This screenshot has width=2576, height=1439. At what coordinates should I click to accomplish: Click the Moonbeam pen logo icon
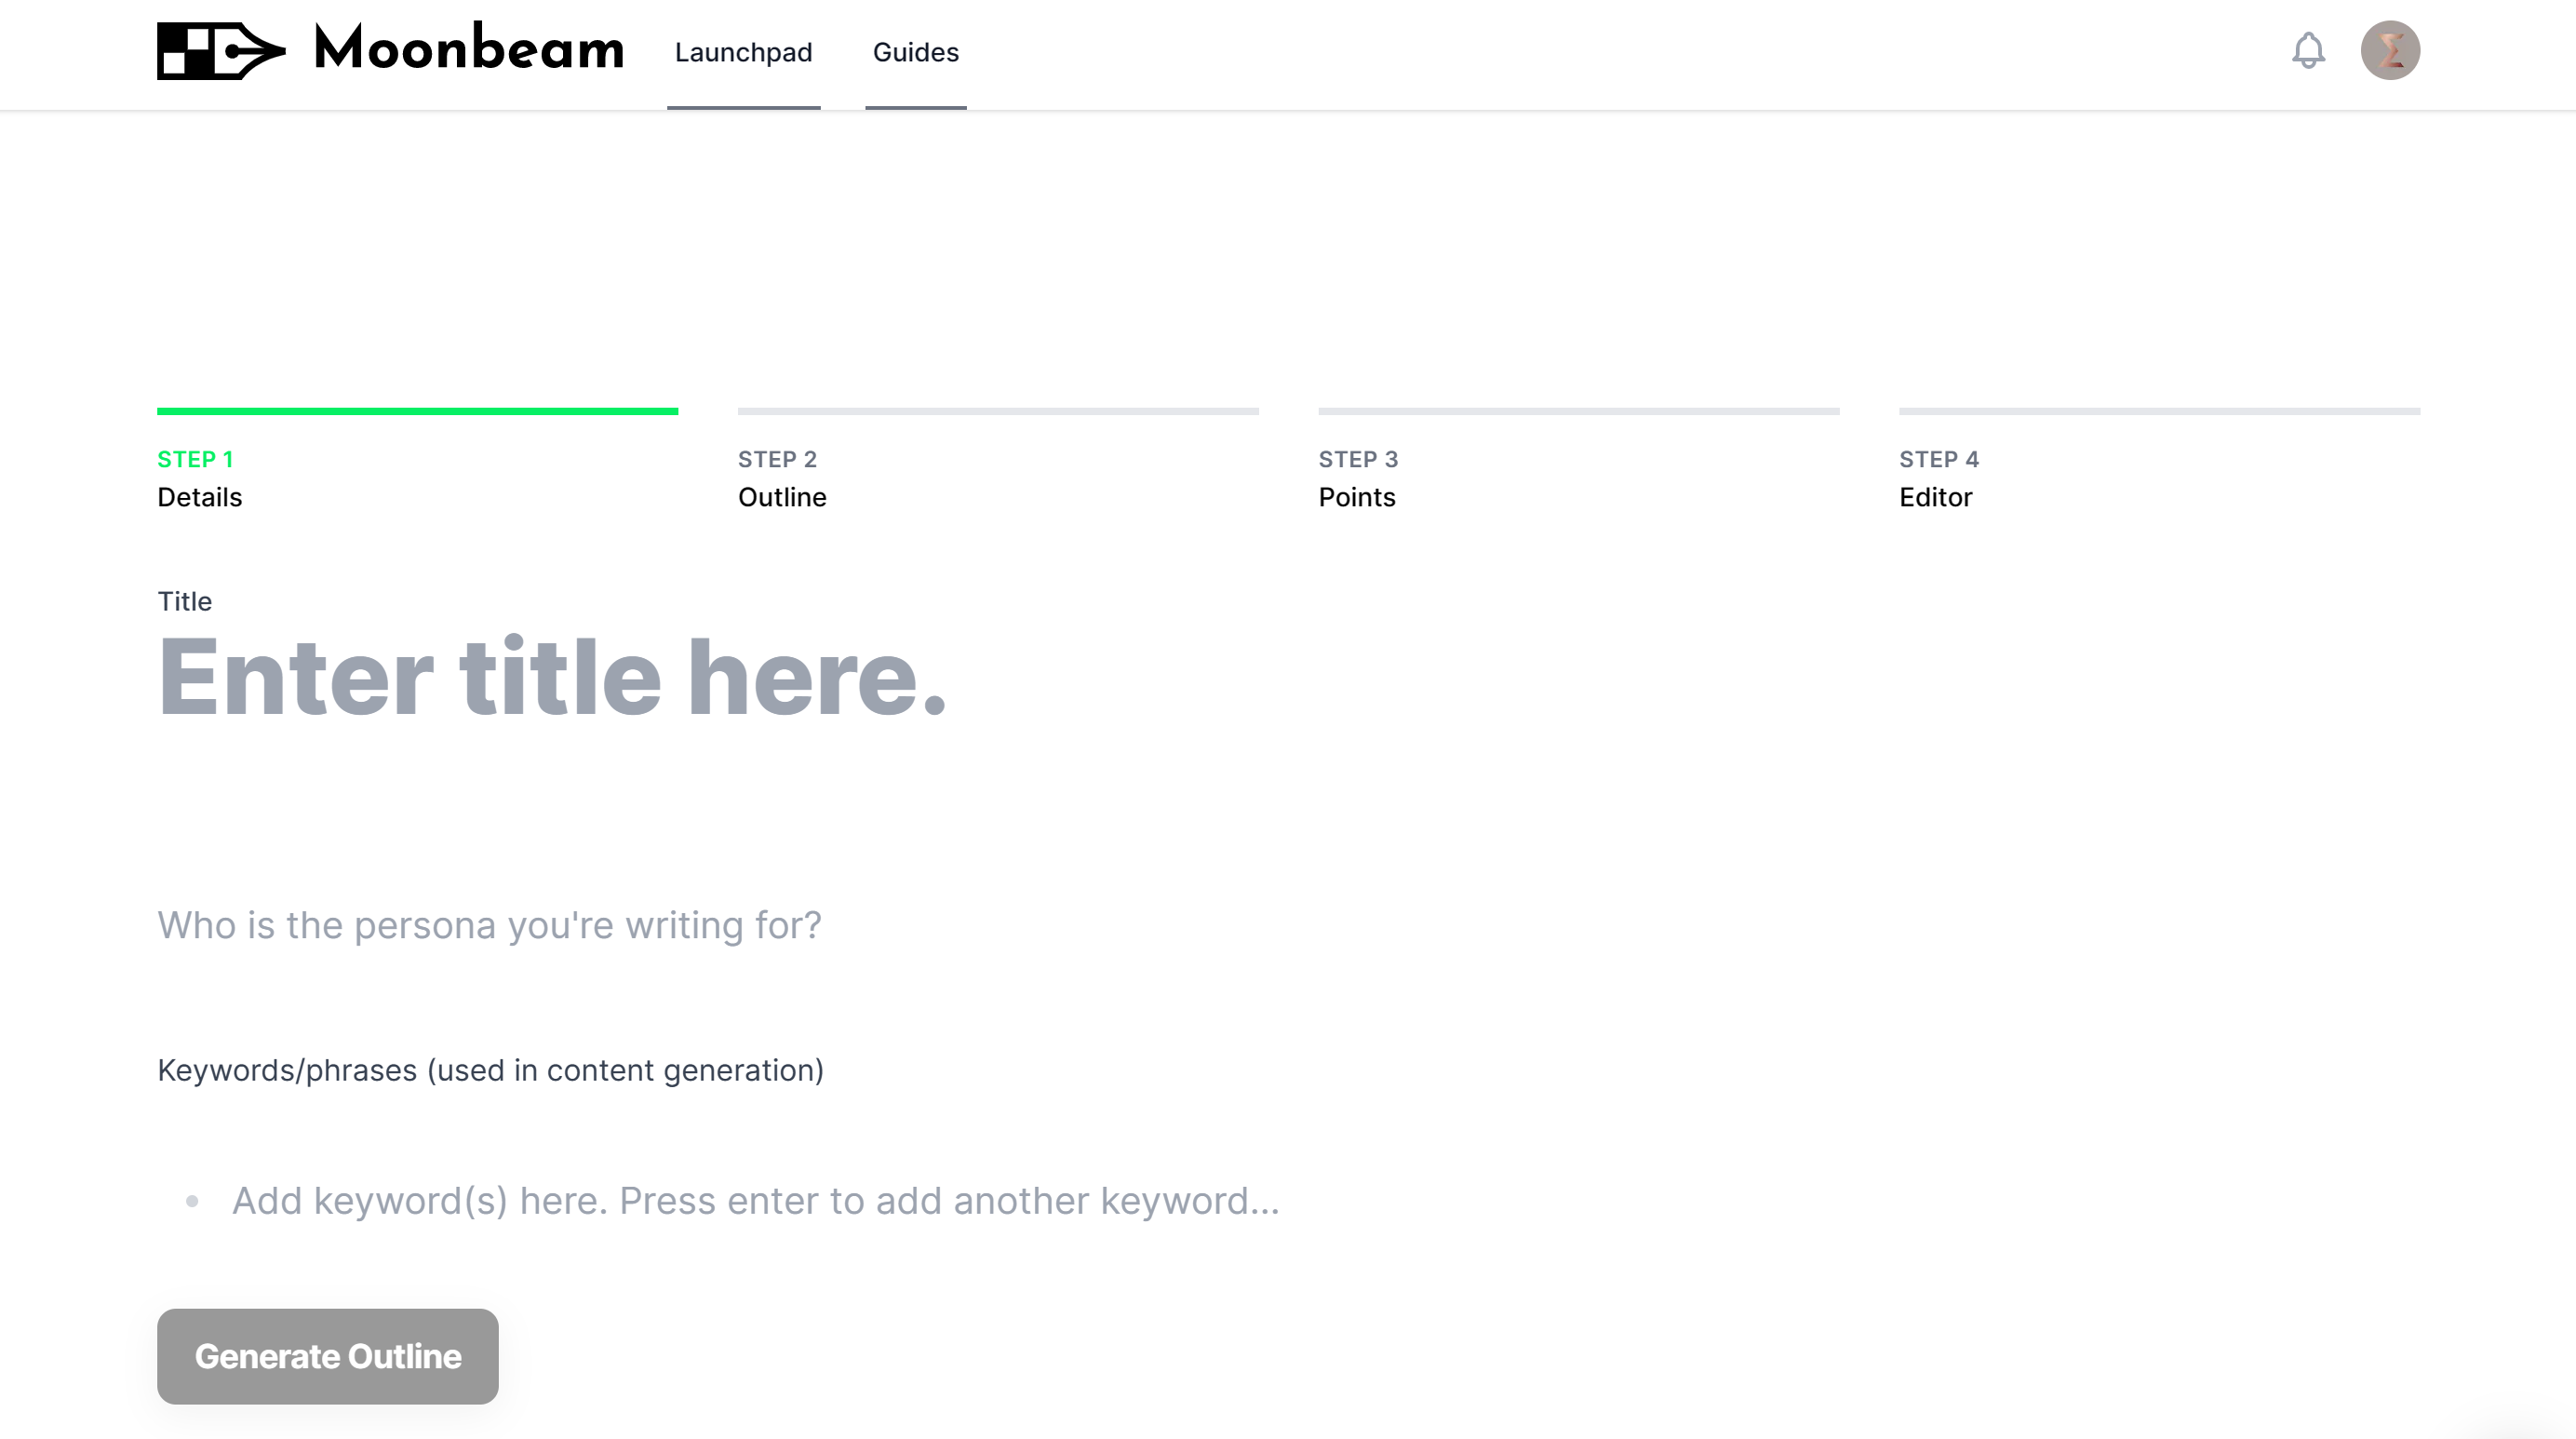221,50
